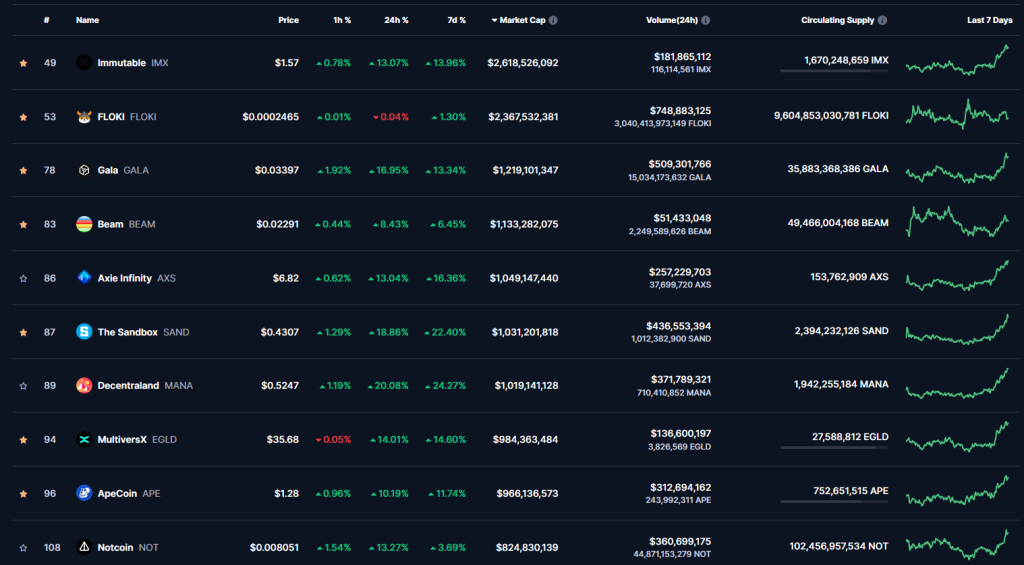Click the ApeCoin logo icon
This screenshot has height=565, width=1024.
pyautogui.click(x=84, y=493)
